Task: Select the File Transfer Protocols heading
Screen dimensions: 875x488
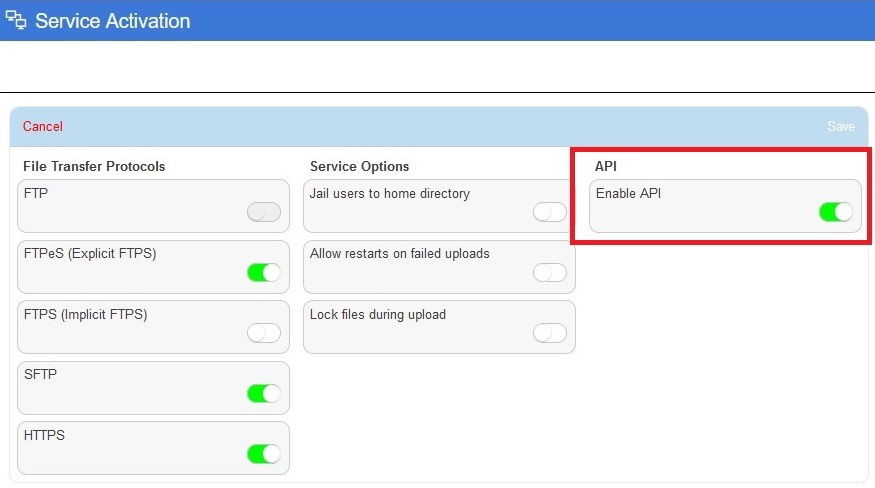Action: (x=94, y=166)
